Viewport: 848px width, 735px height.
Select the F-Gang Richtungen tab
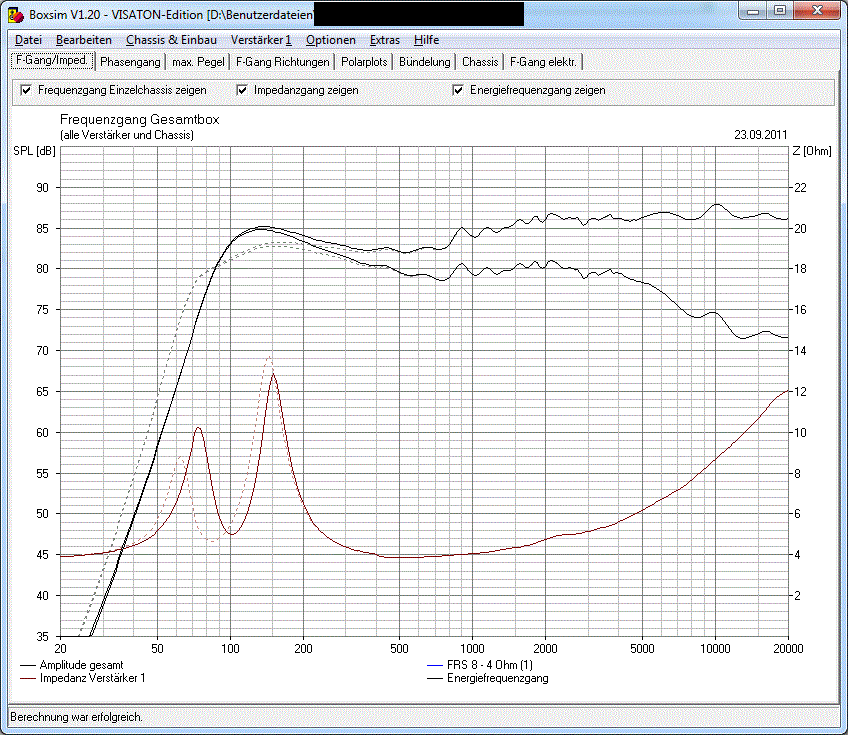[282, 62]
